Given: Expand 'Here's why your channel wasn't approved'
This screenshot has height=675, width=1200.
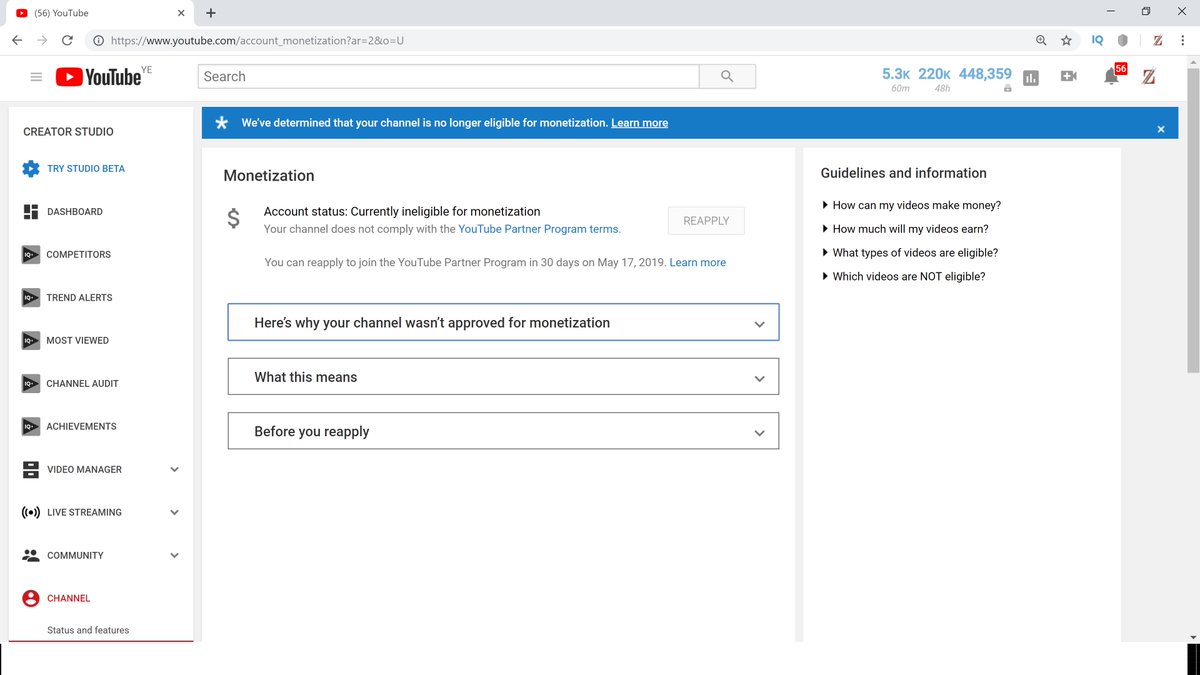Looking at the screenshot, I should (x=503, y=323).
